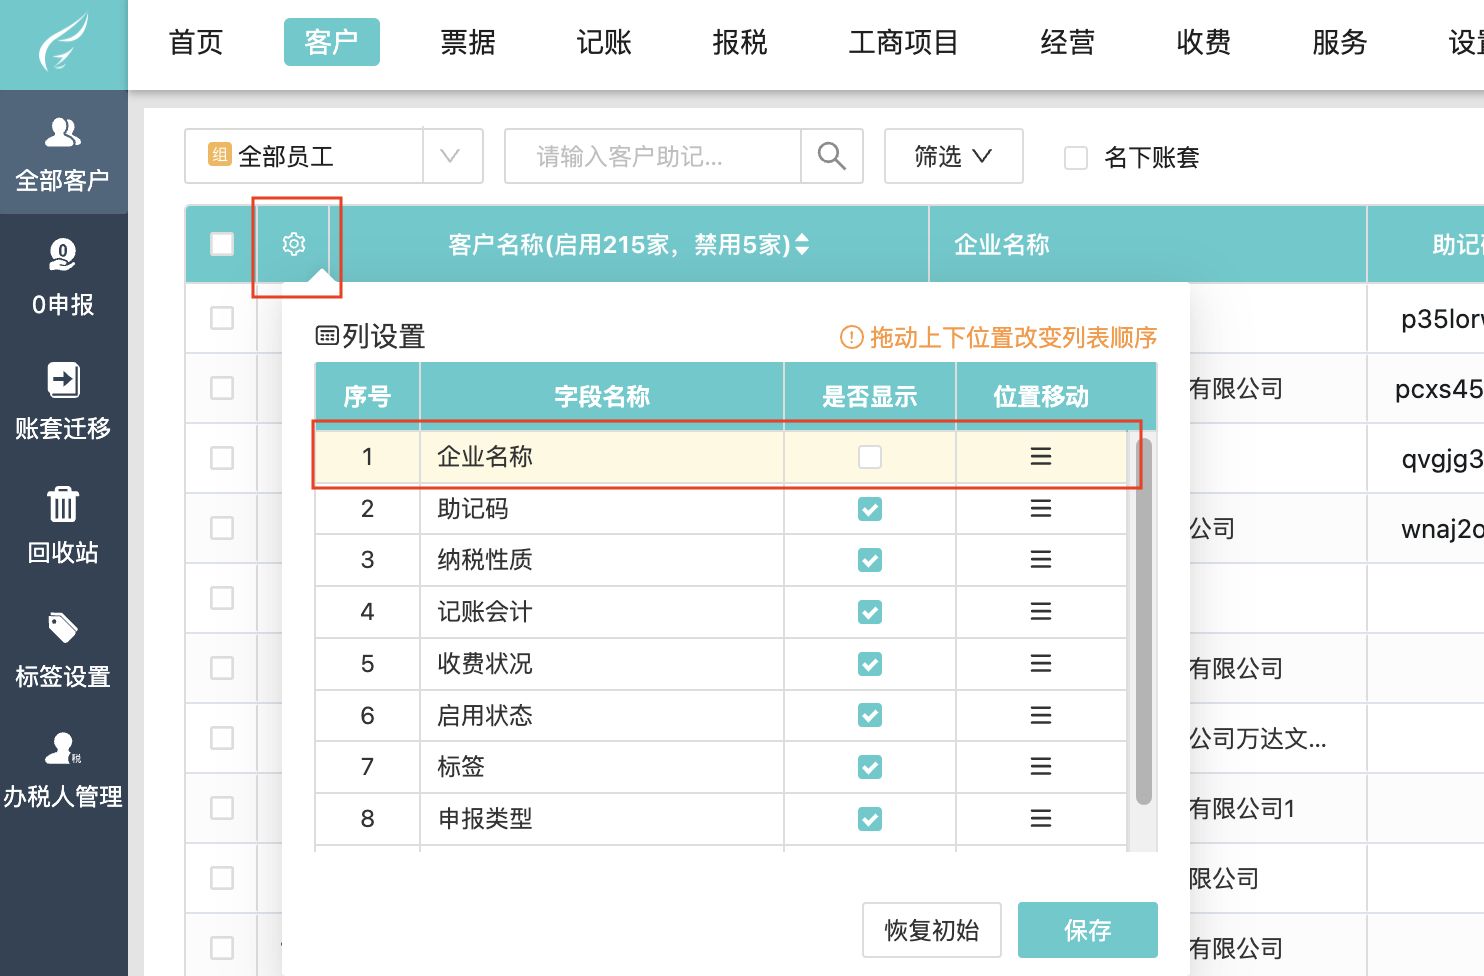The width and height of the screenshot is (1484, 976).
Task: Click the 0申报 sidebar icon
Action: tap(63, 257)
